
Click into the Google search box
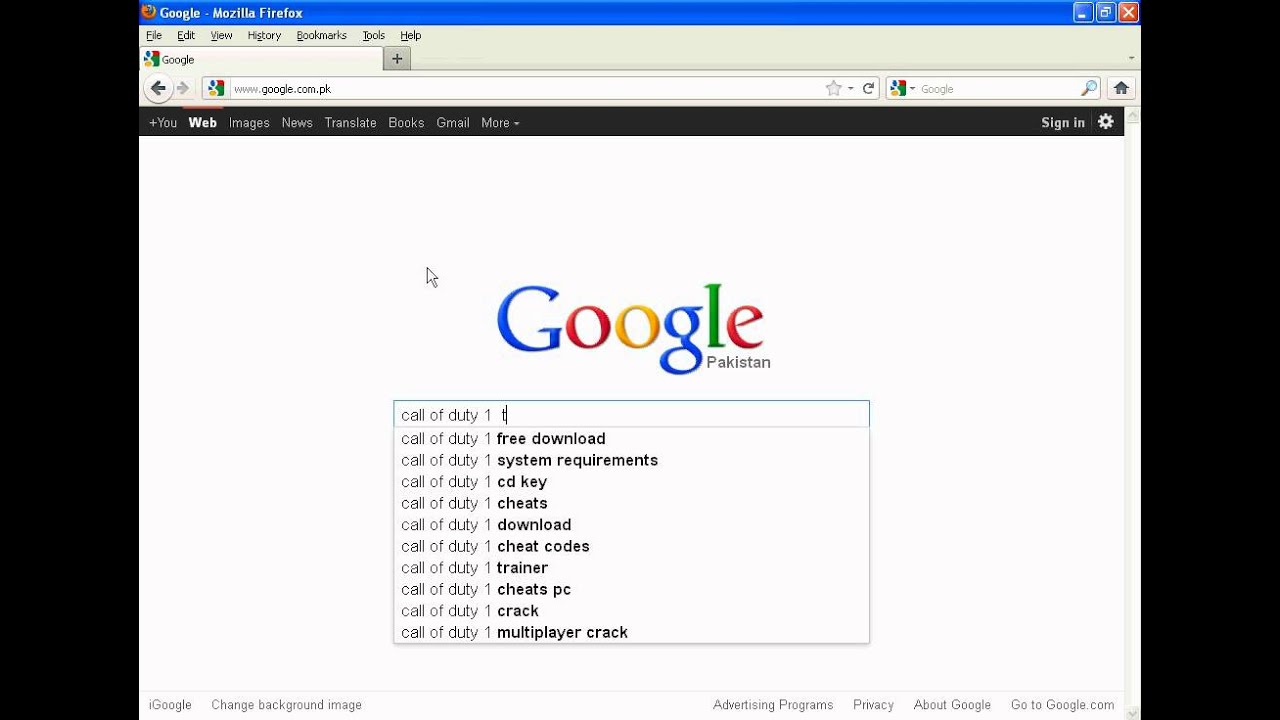(x=631, y=414)
